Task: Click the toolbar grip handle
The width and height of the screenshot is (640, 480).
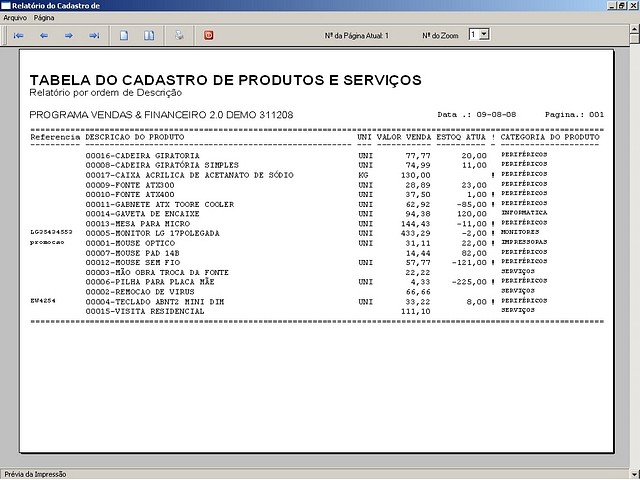Action: [x=4, y=35]
